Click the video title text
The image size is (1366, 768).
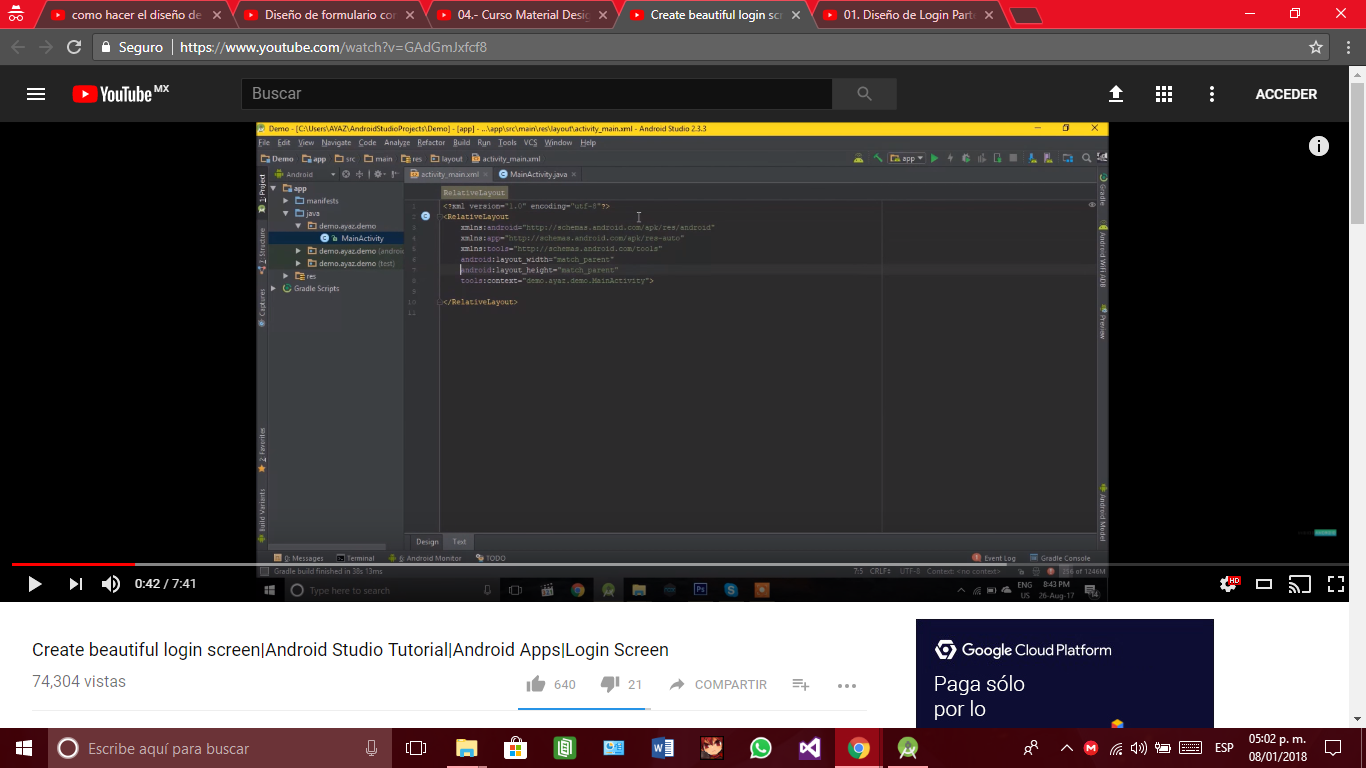(350, 650)
